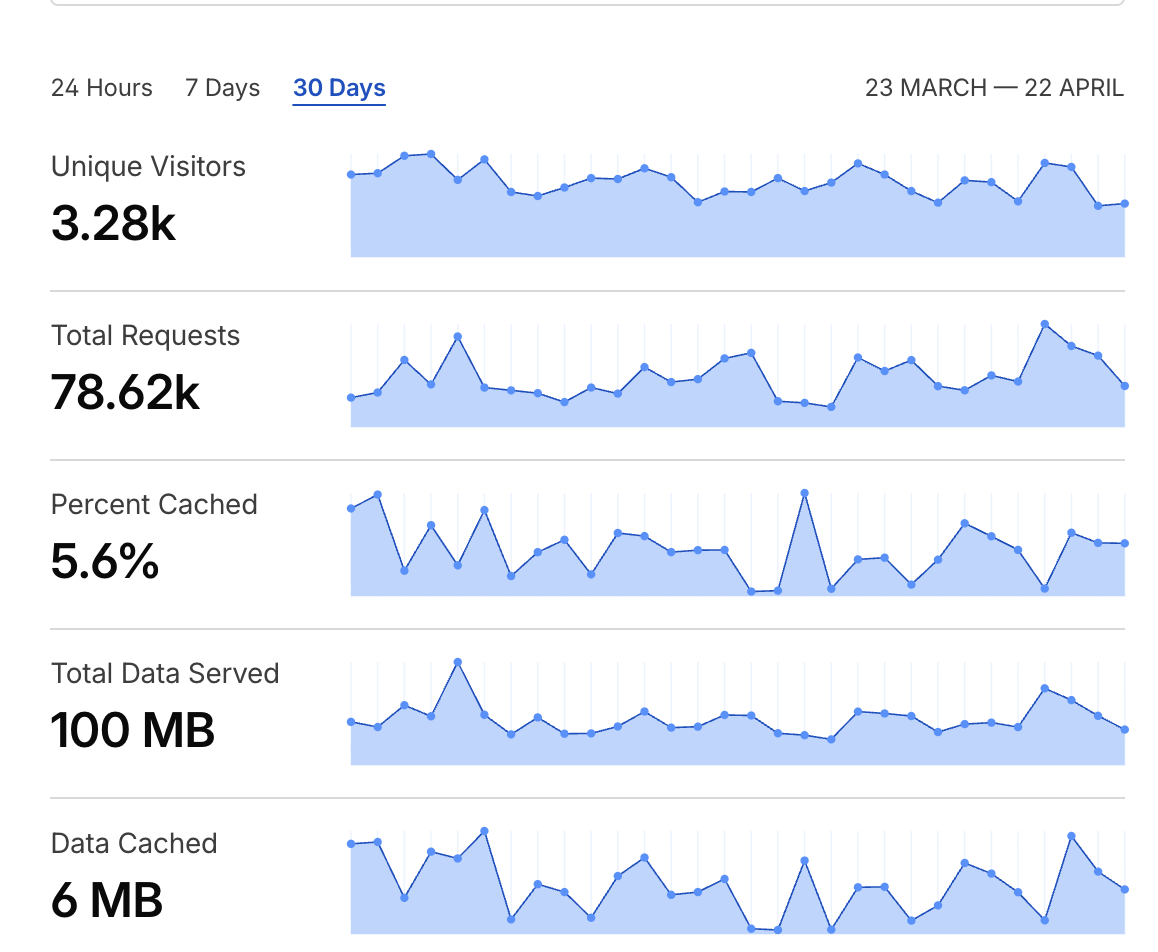1158x952 pixels.
Task: Select the 30 Days tab
Action: point(339,88)
